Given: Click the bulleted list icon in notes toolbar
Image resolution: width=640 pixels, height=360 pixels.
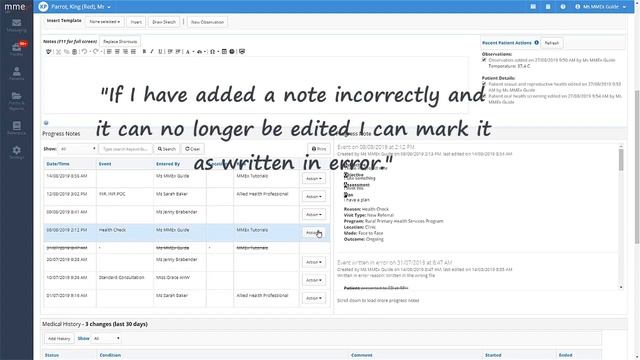Looking at the screenshot, I should [178, 52].
